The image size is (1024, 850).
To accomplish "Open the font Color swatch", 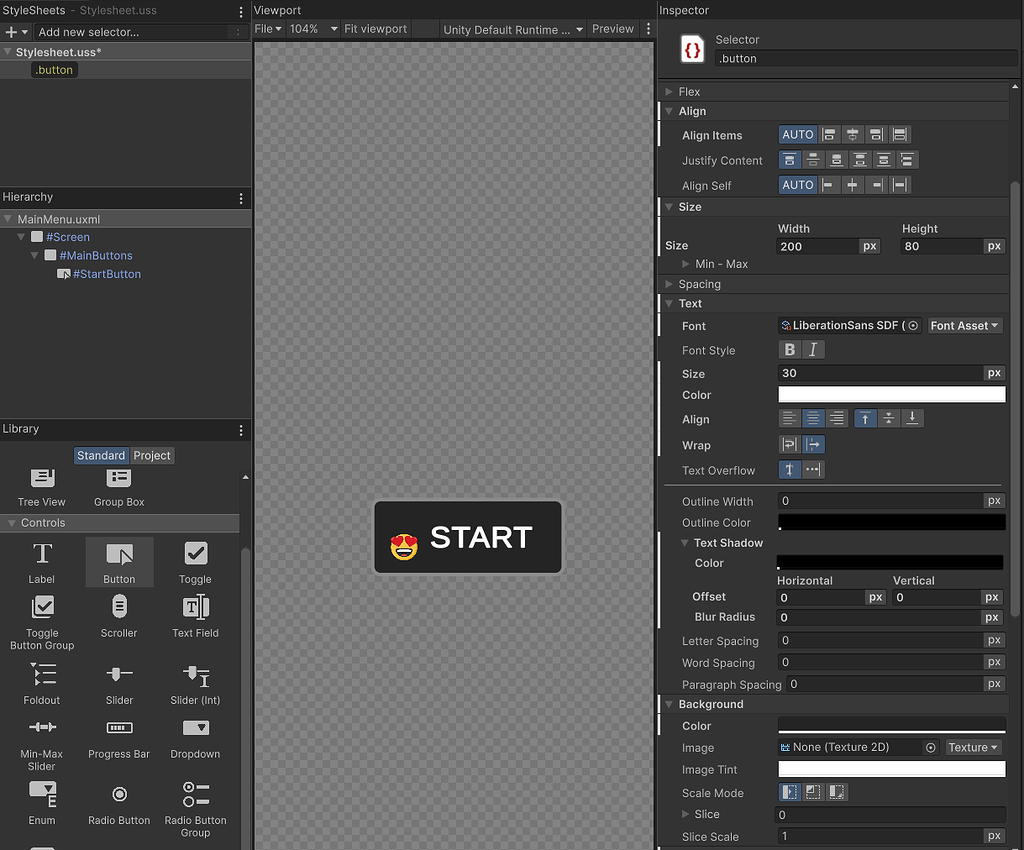I will tap(890, 395).
